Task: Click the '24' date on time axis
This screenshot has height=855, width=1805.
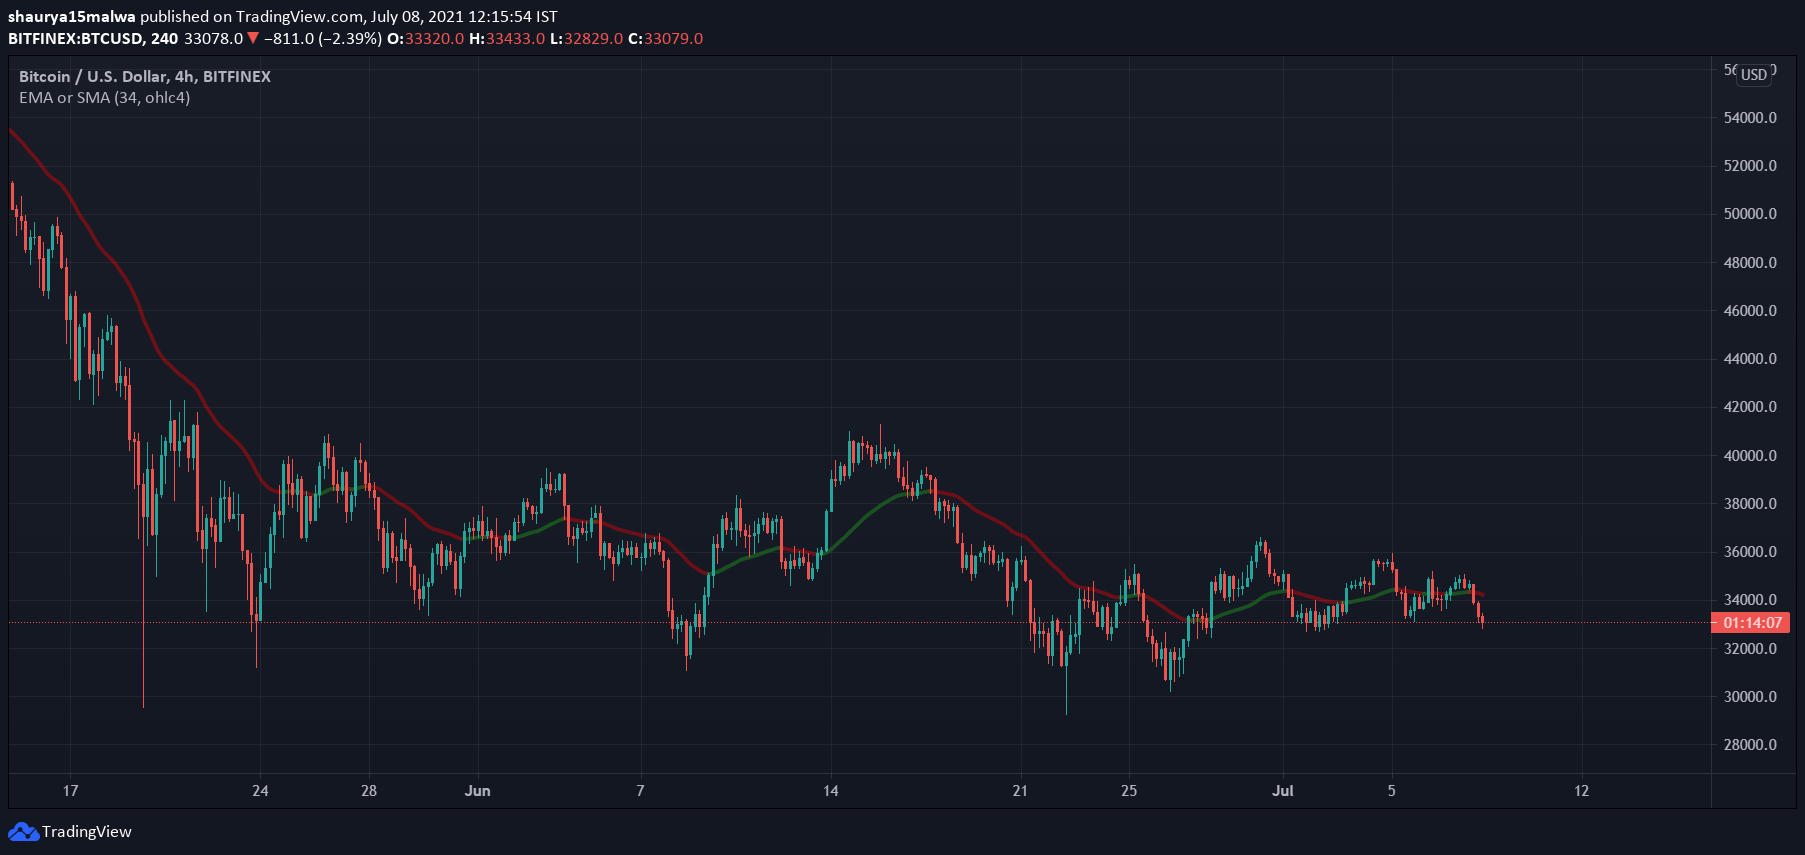Action: [x=260, y=791]
